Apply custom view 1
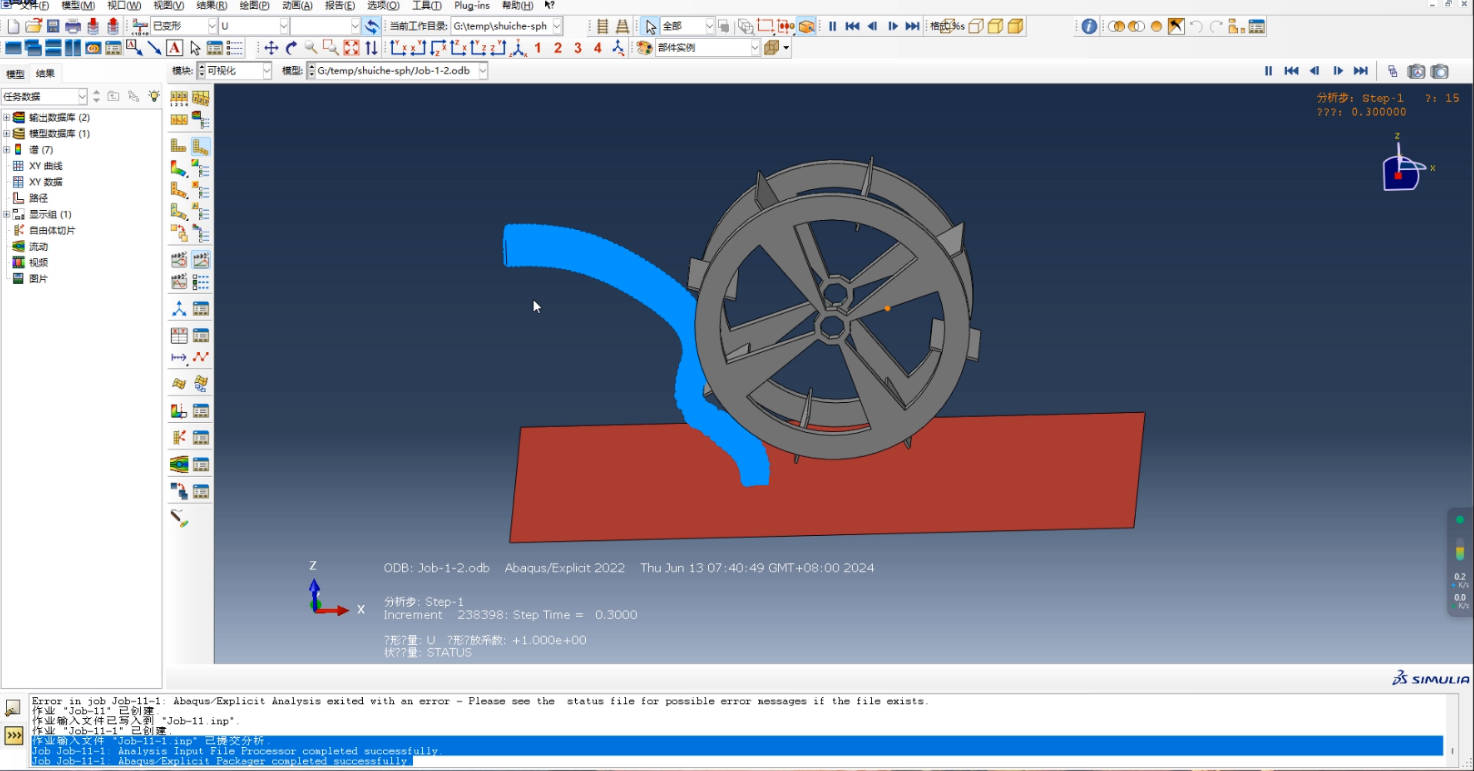The height and width of the screenshot is (771, 1474). 538,47
